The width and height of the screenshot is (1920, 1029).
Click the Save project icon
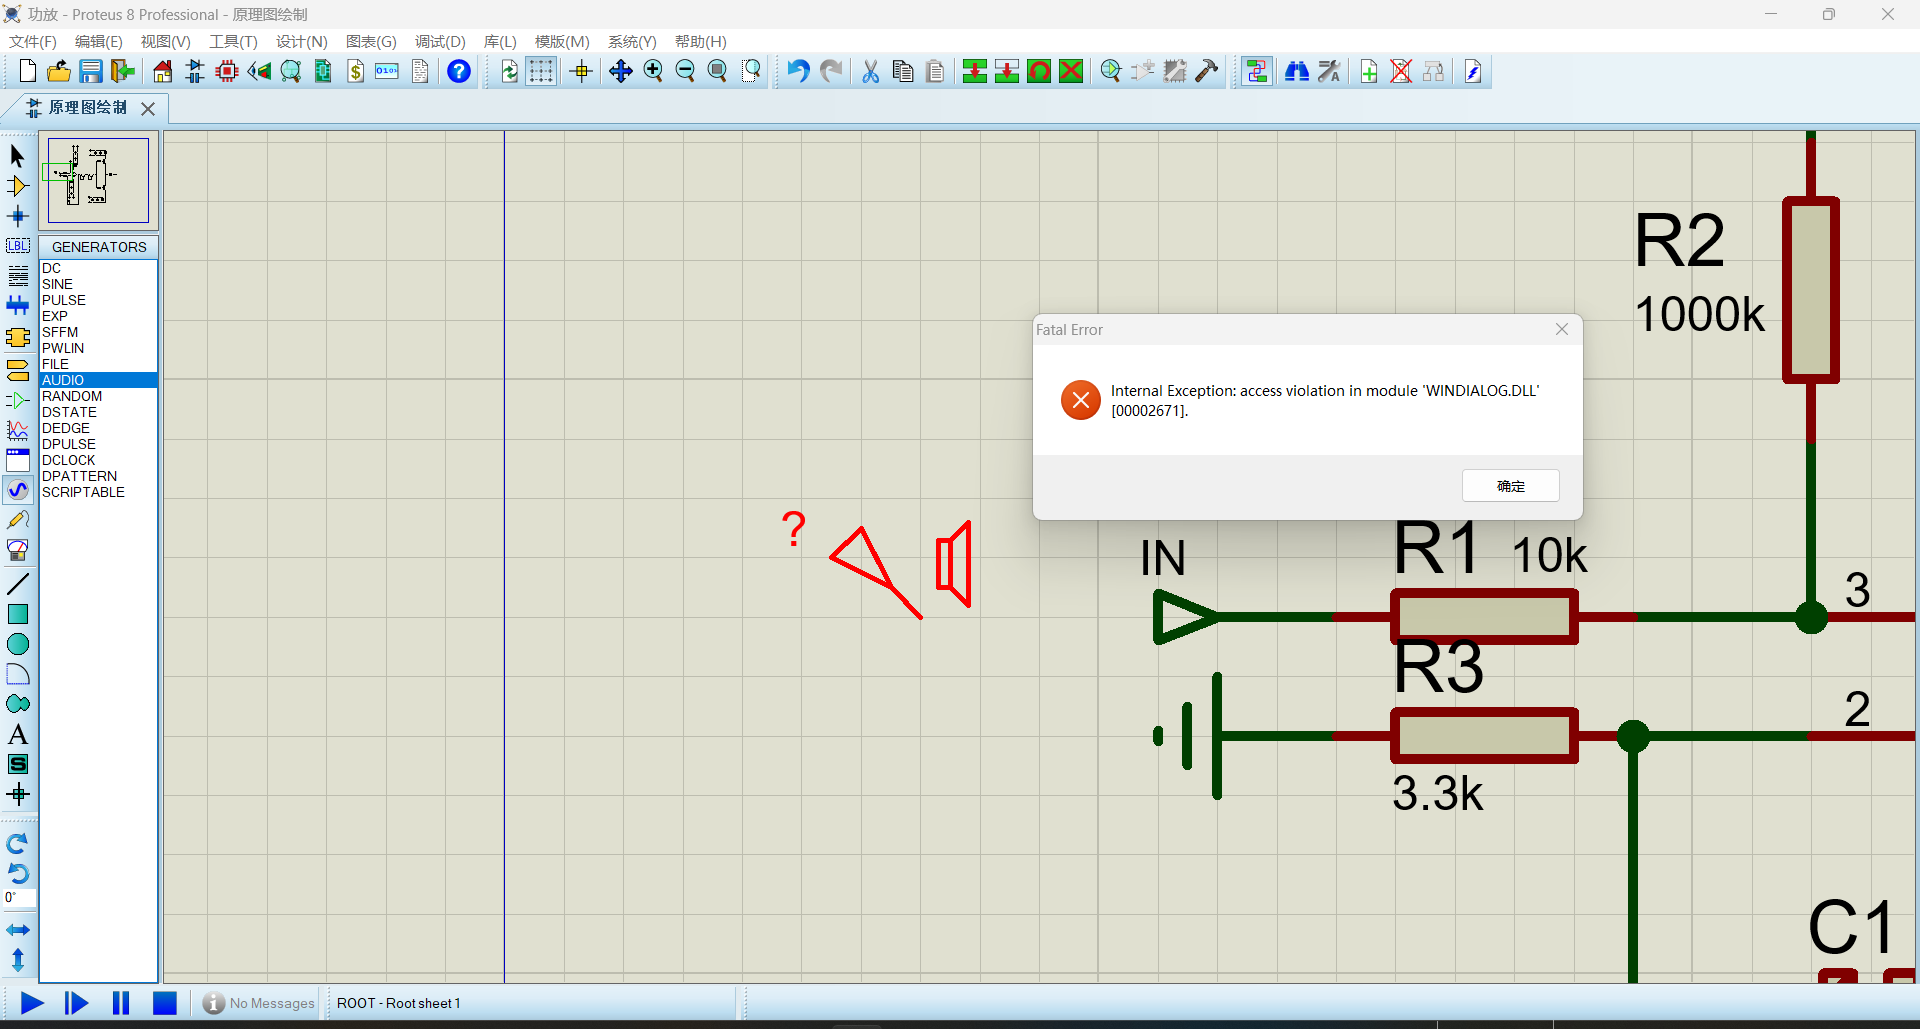pos(91,71)
